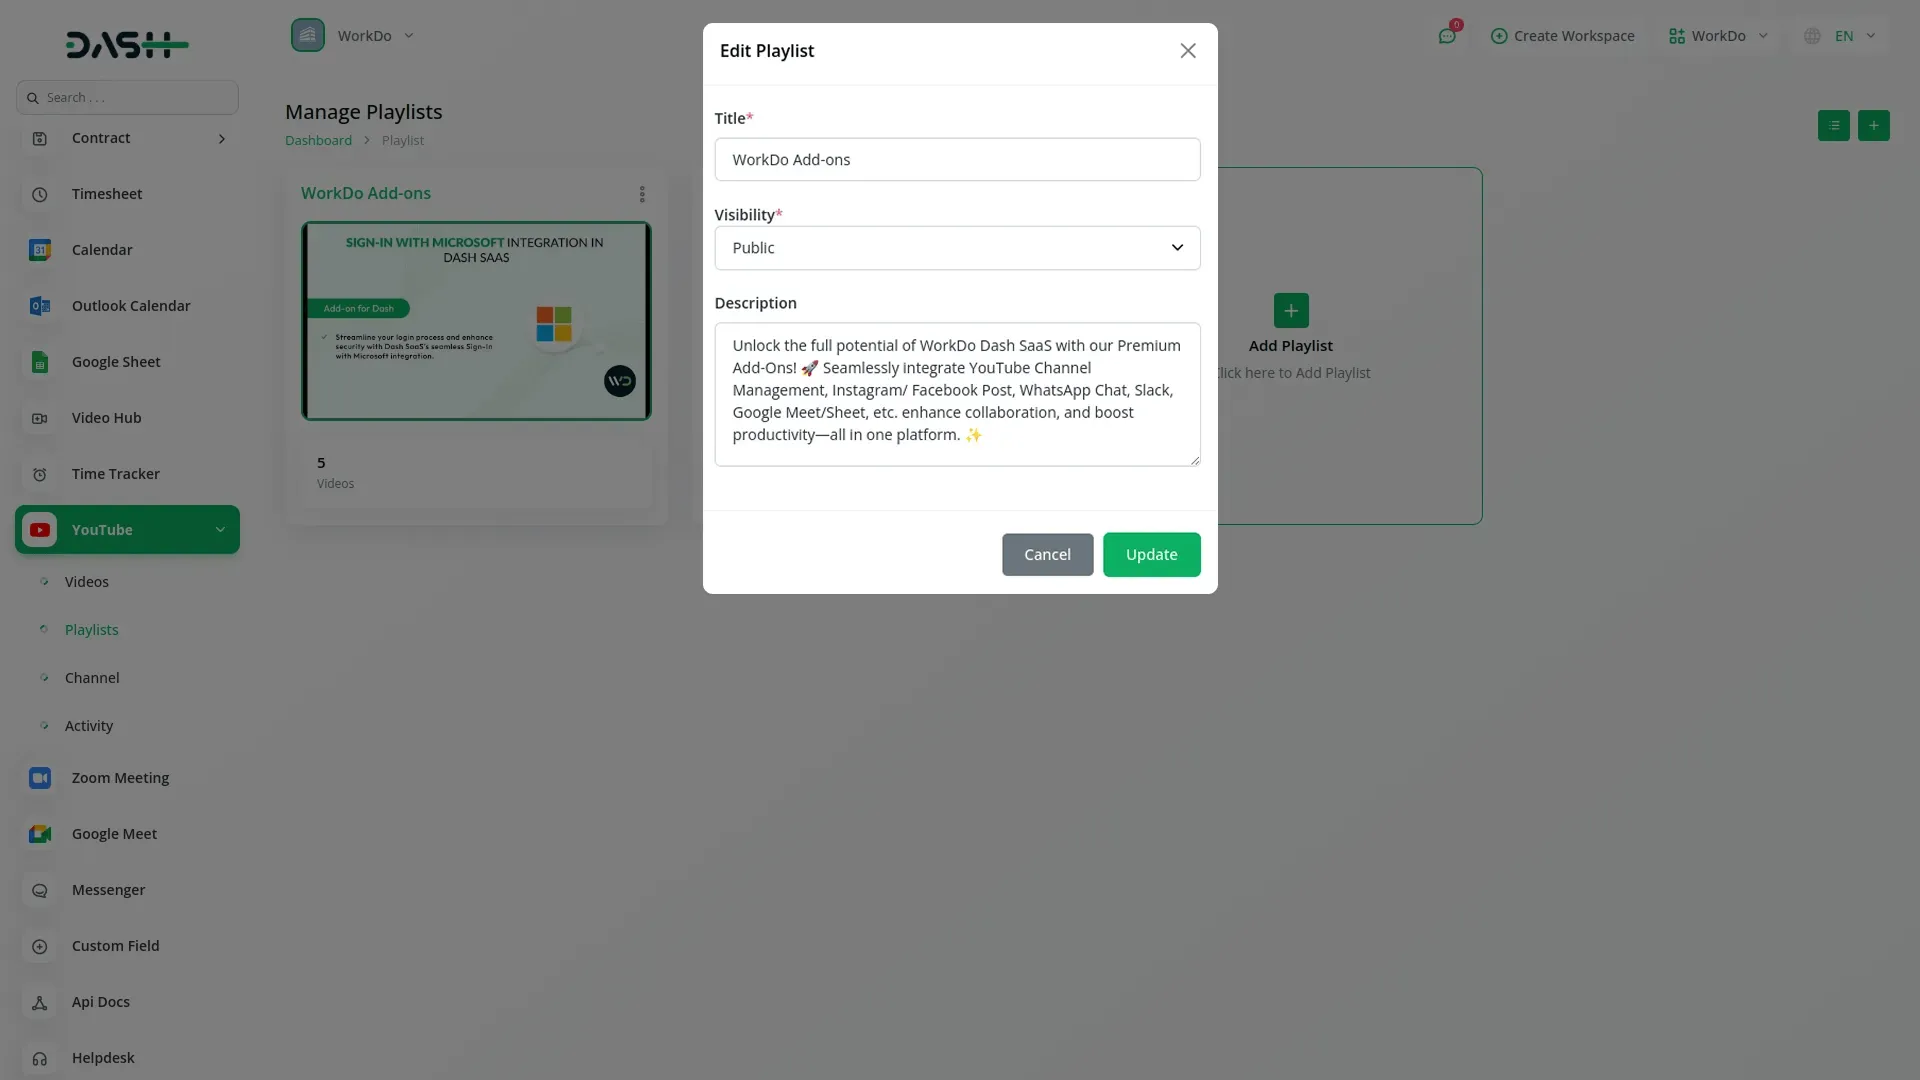Click into the Title input field

pyautogui.click(x=957, y=160)
